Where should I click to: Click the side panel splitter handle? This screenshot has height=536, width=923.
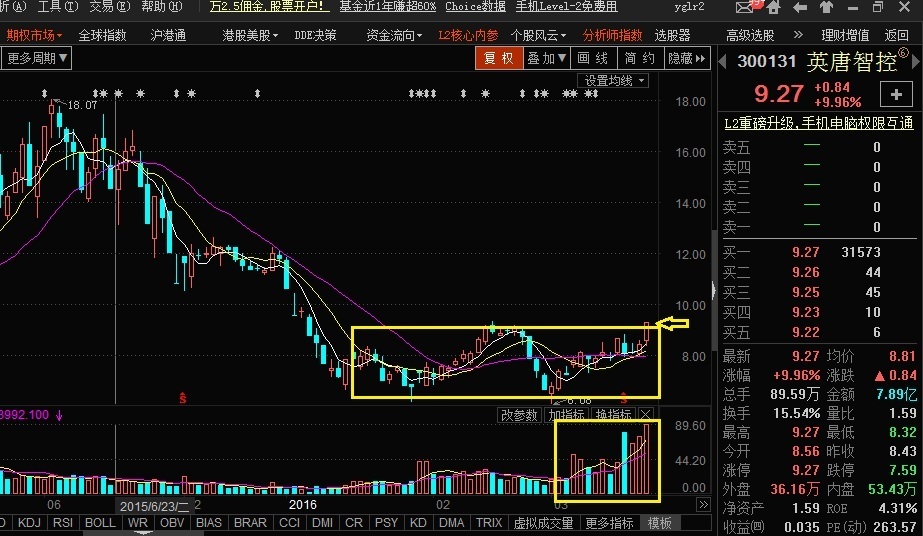(x=714, y=289)
